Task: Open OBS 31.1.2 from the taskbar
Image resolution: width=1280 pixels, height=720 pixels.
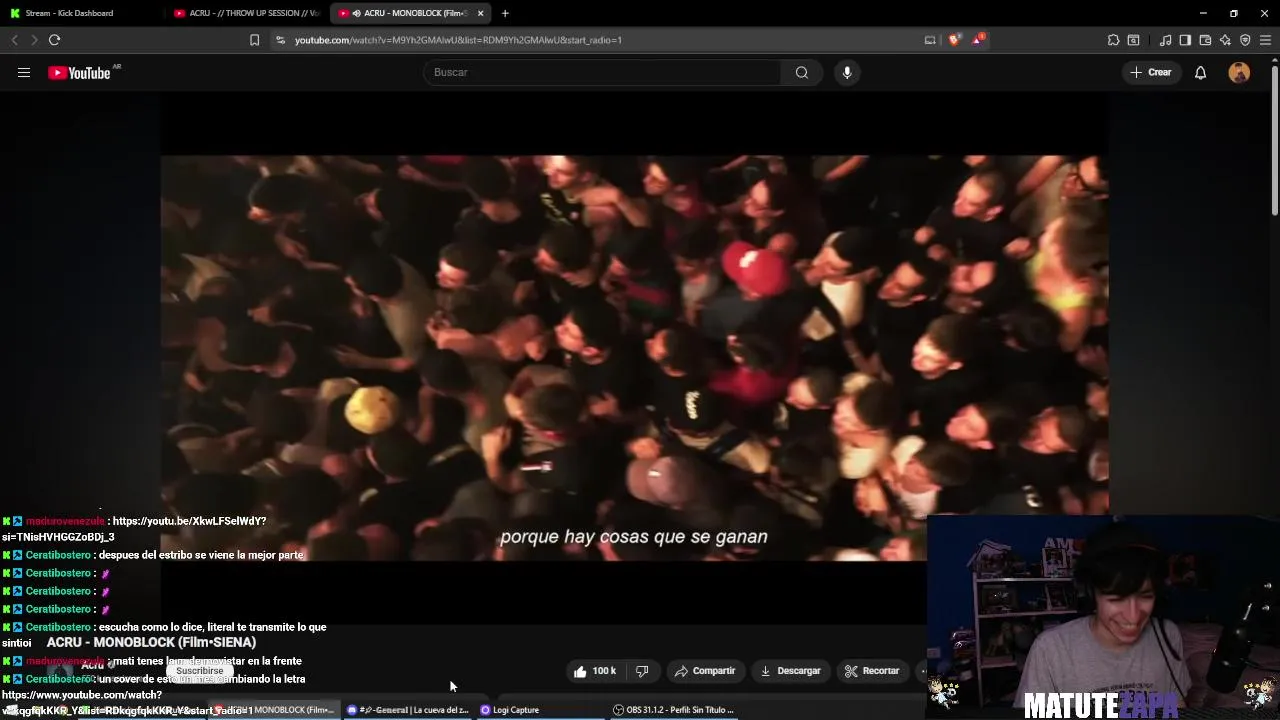Action: click(673, 710)
